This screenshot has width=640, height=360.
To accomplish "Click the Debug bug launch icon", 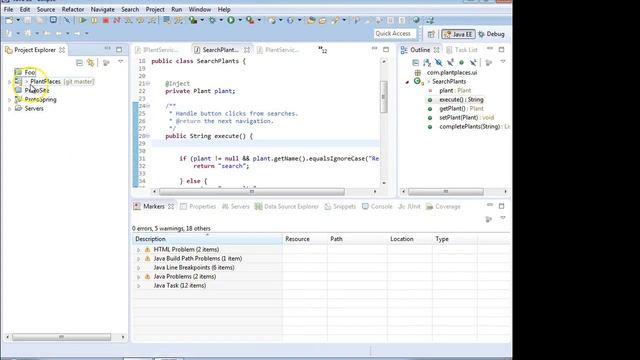I will [x=212, y=20].
